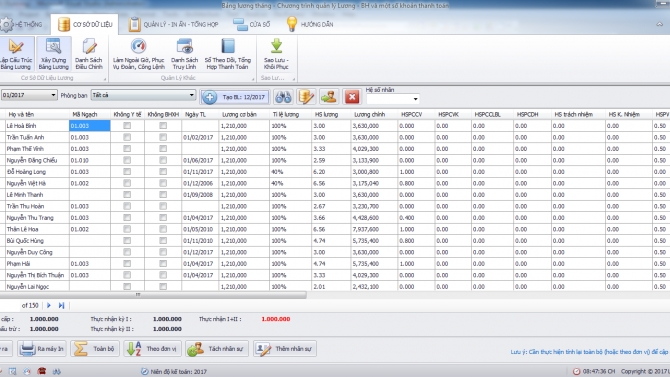Open HỆ THỐNG tab
Screen dimensions: 670x377
tap(22, 24)
